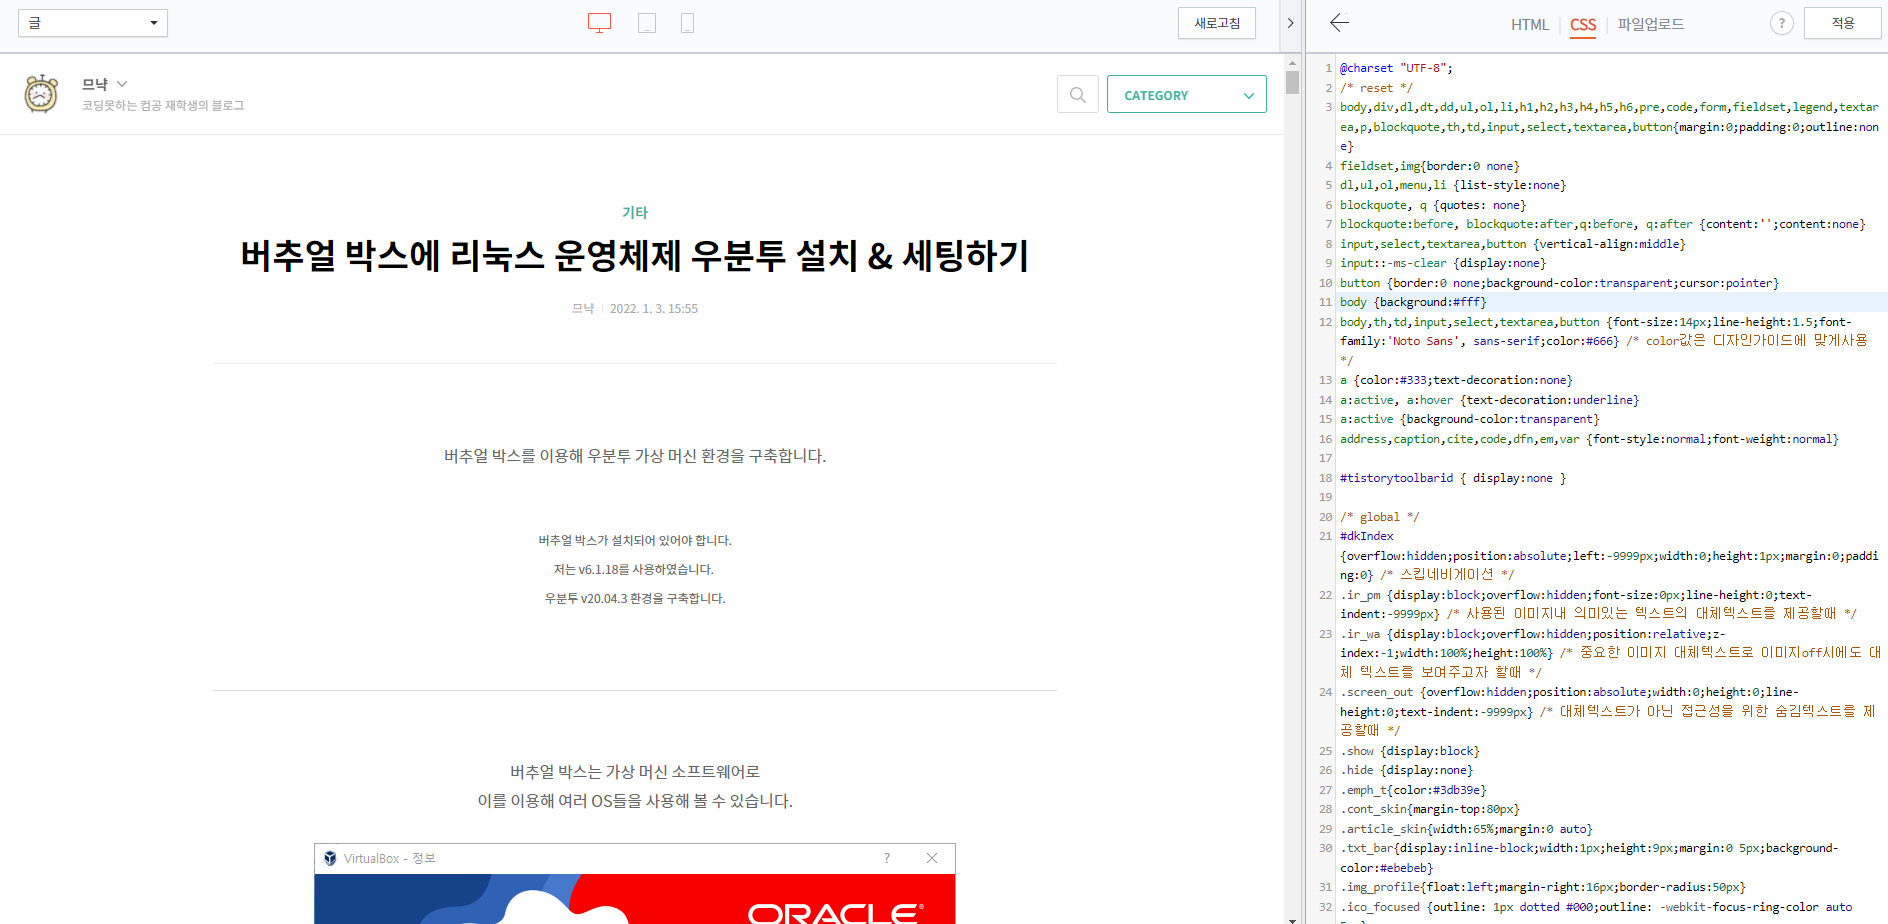This screenshot has width=1888, height=924.
Task: Go back with the left arrow icon
Action: pyautogui.click(x=1339, y=23)
